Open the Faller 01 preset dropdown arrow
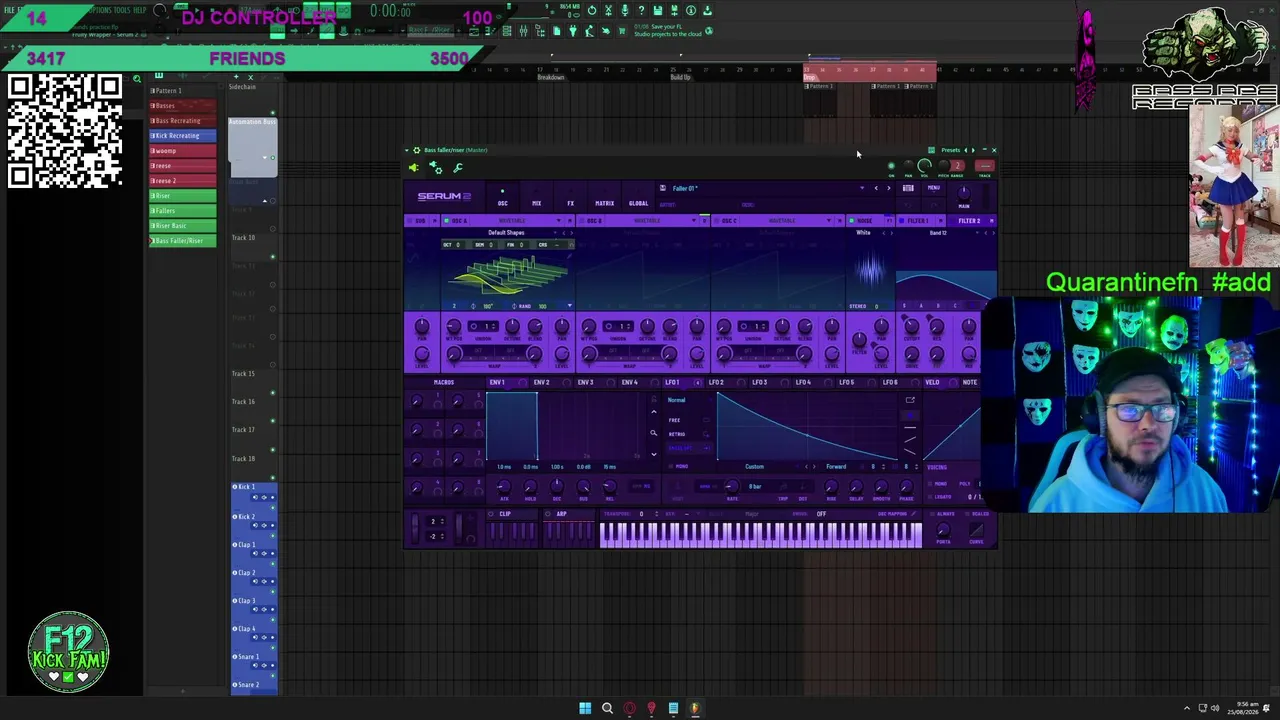The image size is (1280, 720). [862, 188]
